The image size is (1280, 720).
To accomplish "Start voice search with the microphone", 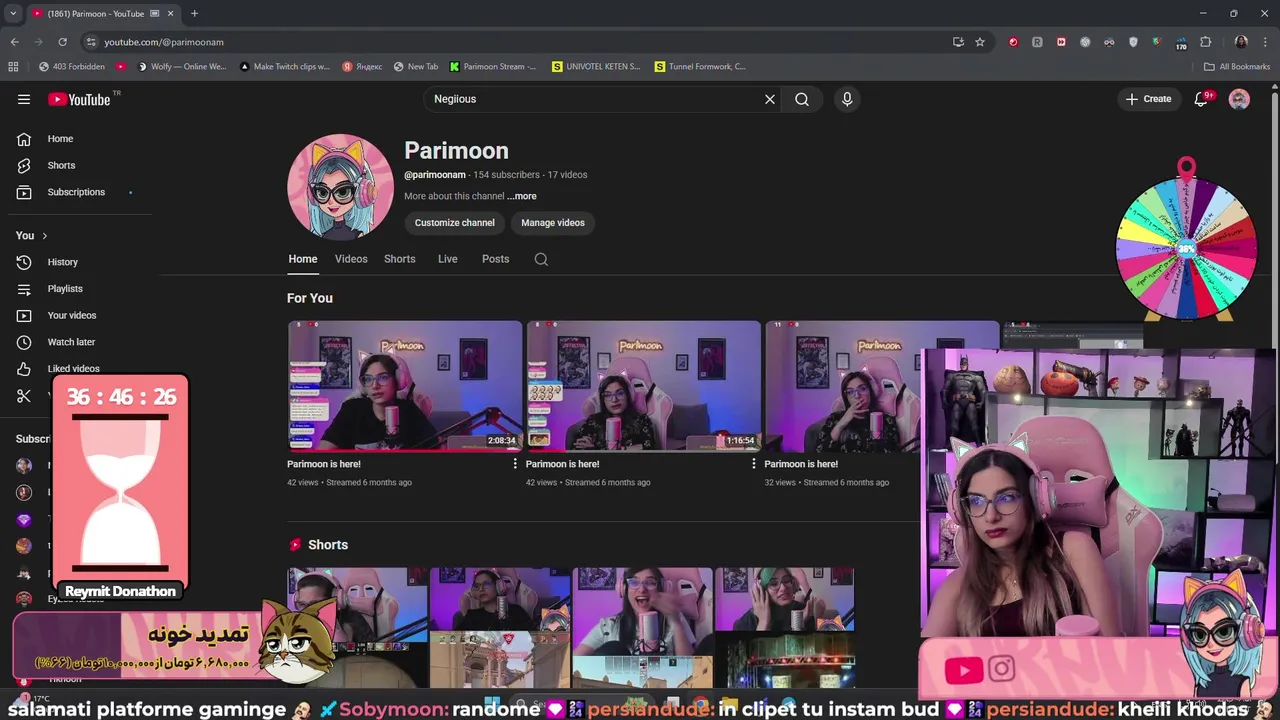I will pos(847,99).
